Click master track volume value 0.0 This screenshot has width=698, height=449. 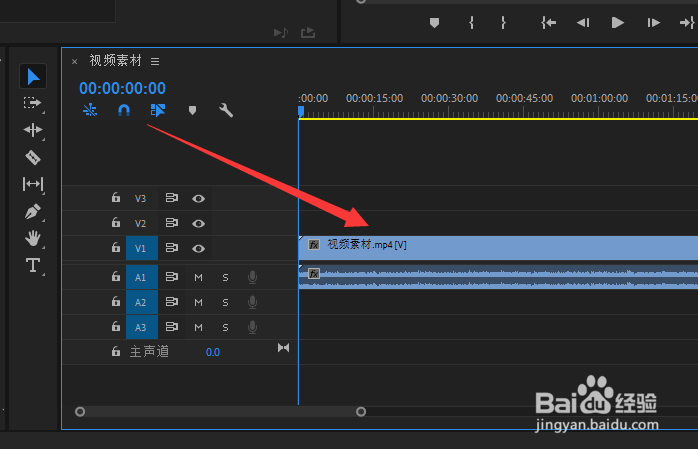(213, 352)
